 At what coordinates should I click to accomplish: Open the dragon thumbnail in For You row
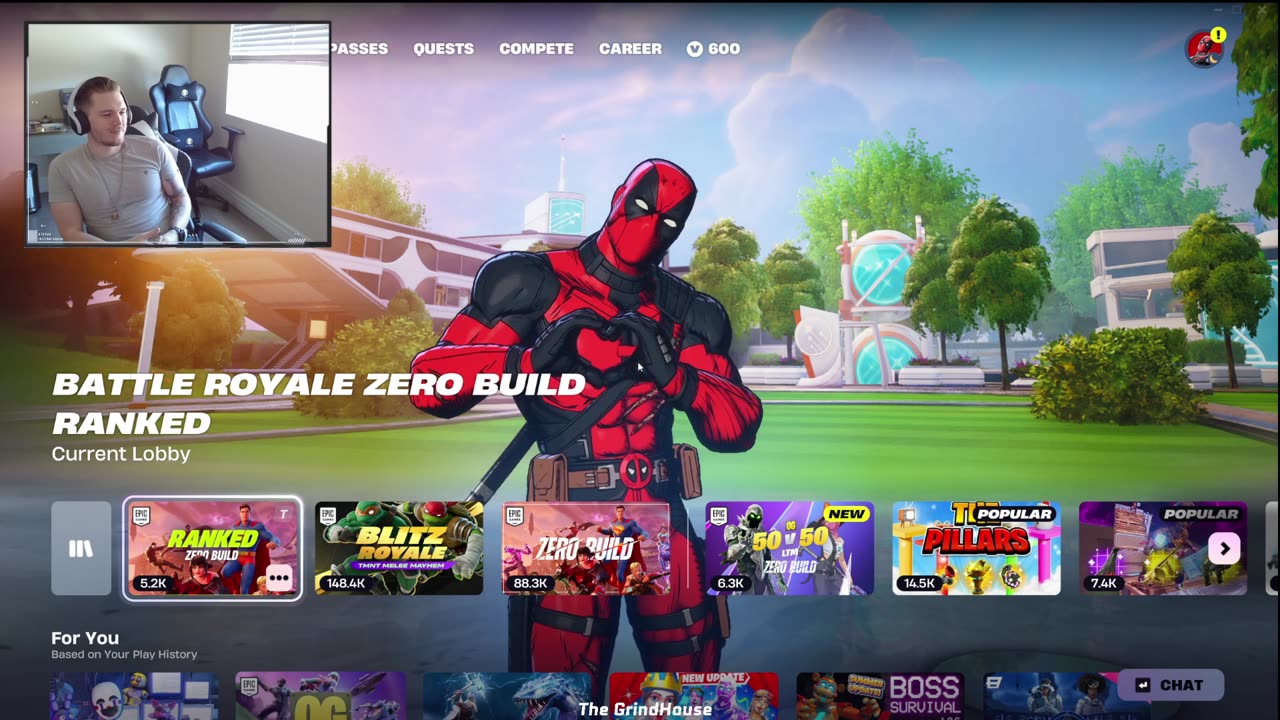pyautogui.click(x=507, y=696)
